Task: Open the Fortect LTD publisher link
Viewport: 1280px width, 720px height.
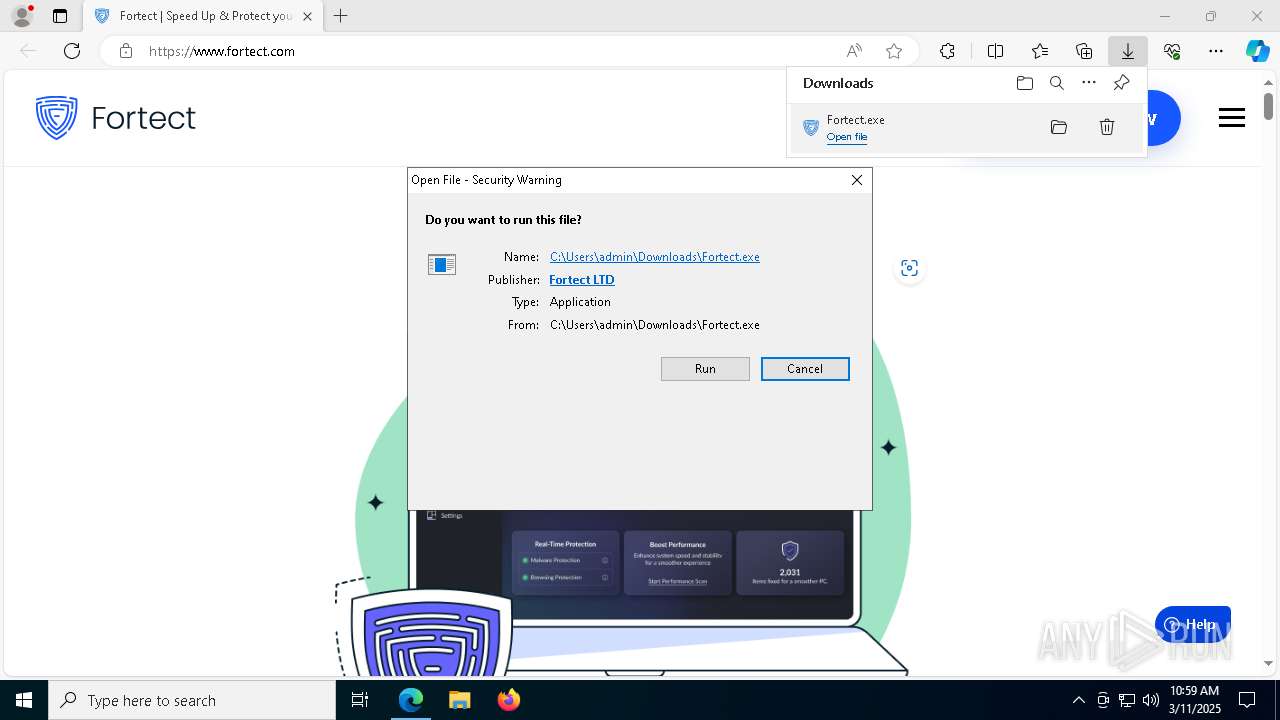Action: pyautogui.click(x=582, y=280)
